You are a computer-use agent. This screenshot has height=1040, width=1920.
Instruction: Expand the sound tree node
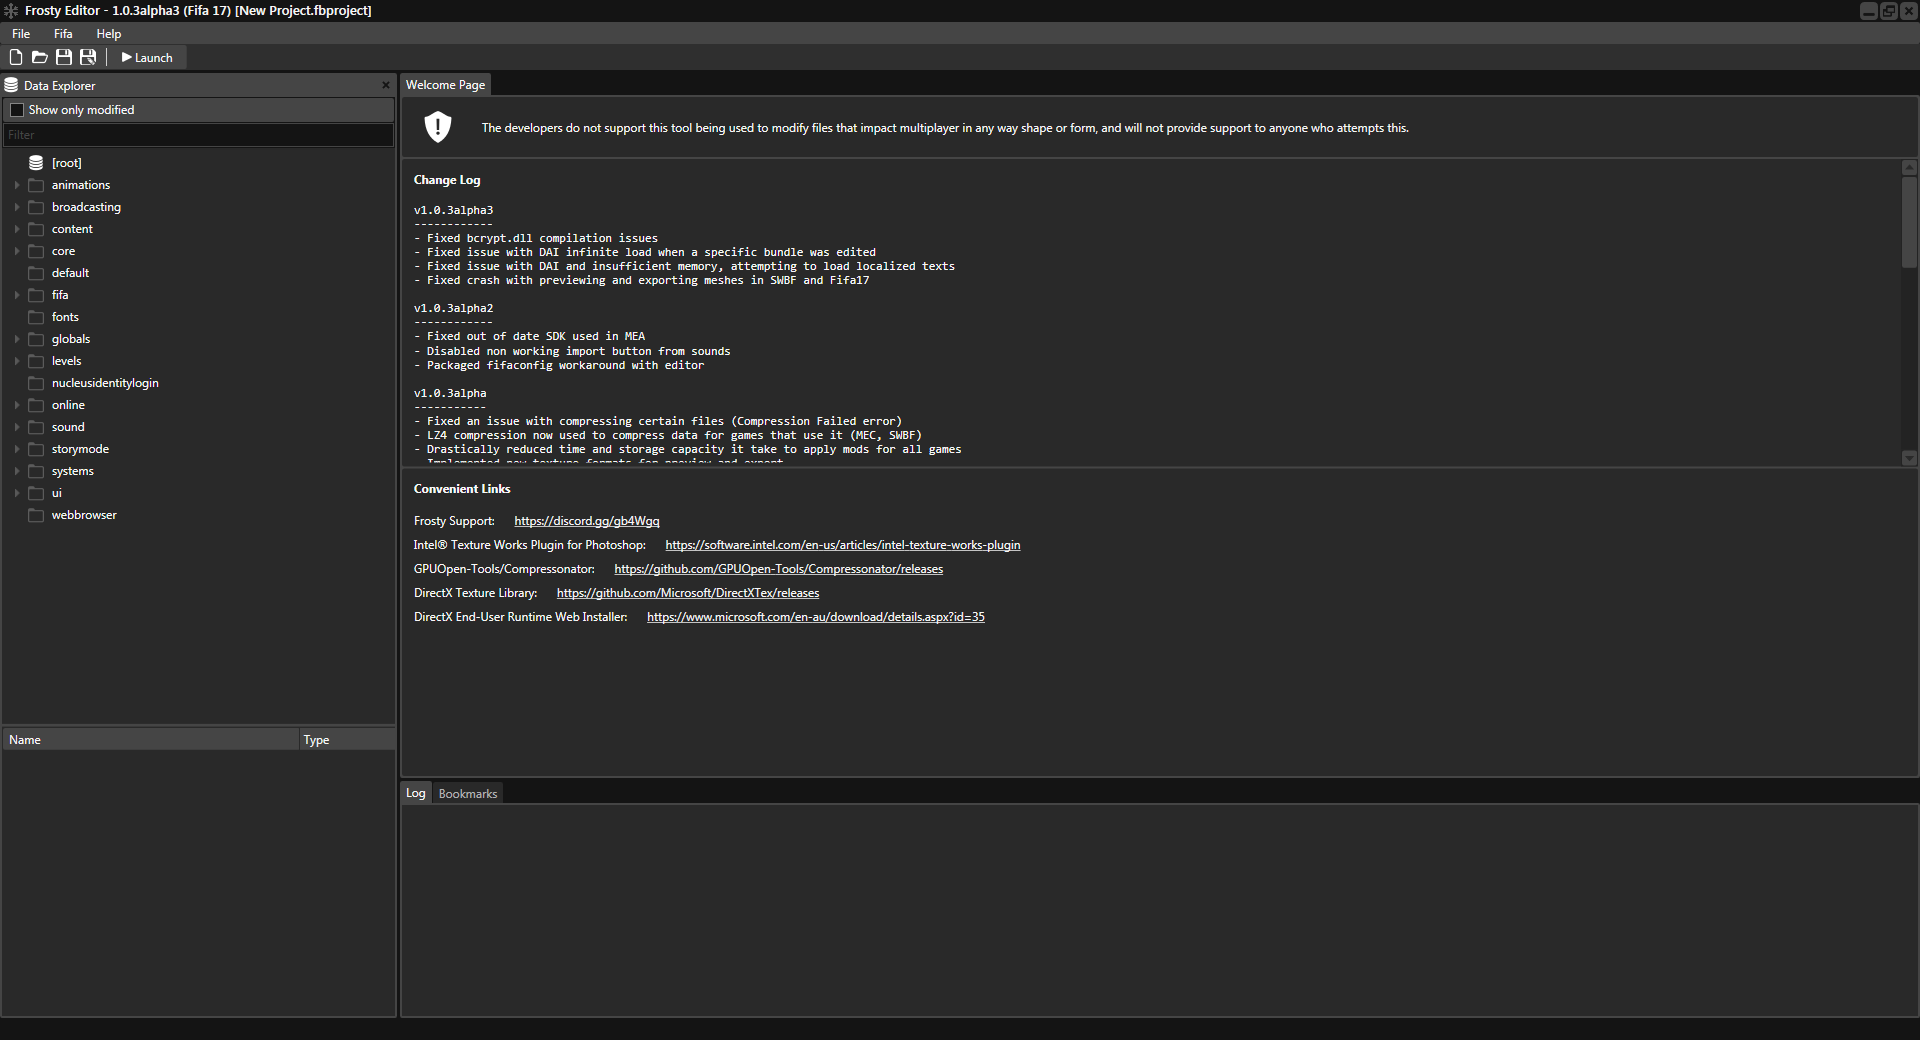point(17,427)
